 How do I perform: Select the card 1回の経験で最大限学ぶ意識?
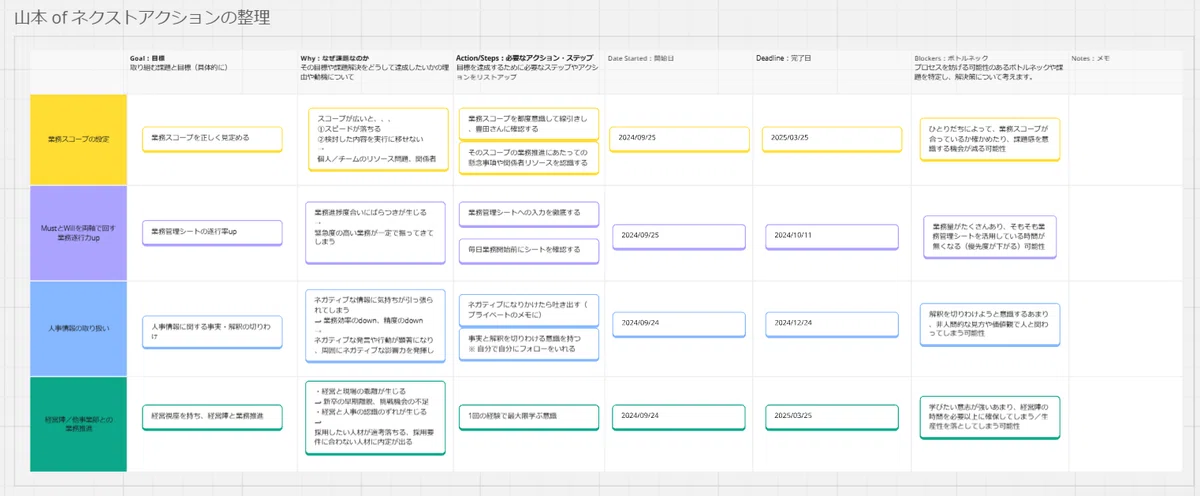529,415
